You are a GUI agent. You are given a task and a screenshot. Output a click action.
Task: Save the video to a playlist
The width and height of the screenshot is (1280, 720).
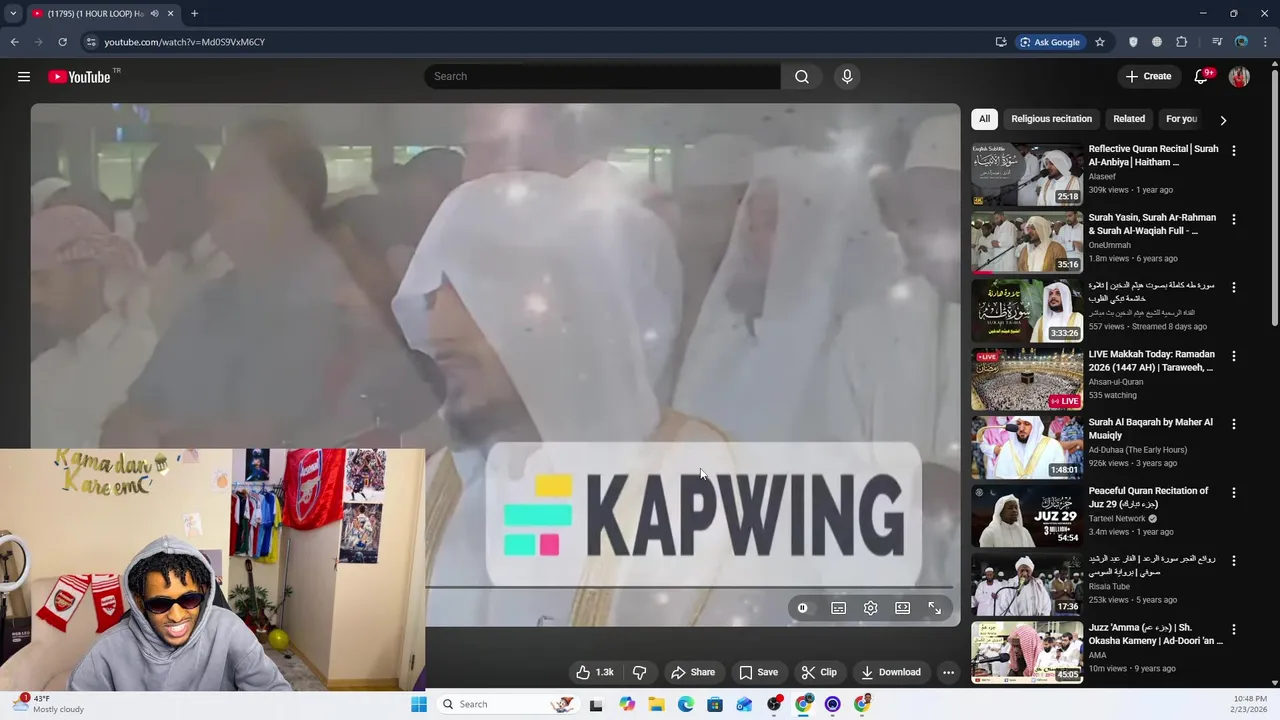click(x=758, y=672)
